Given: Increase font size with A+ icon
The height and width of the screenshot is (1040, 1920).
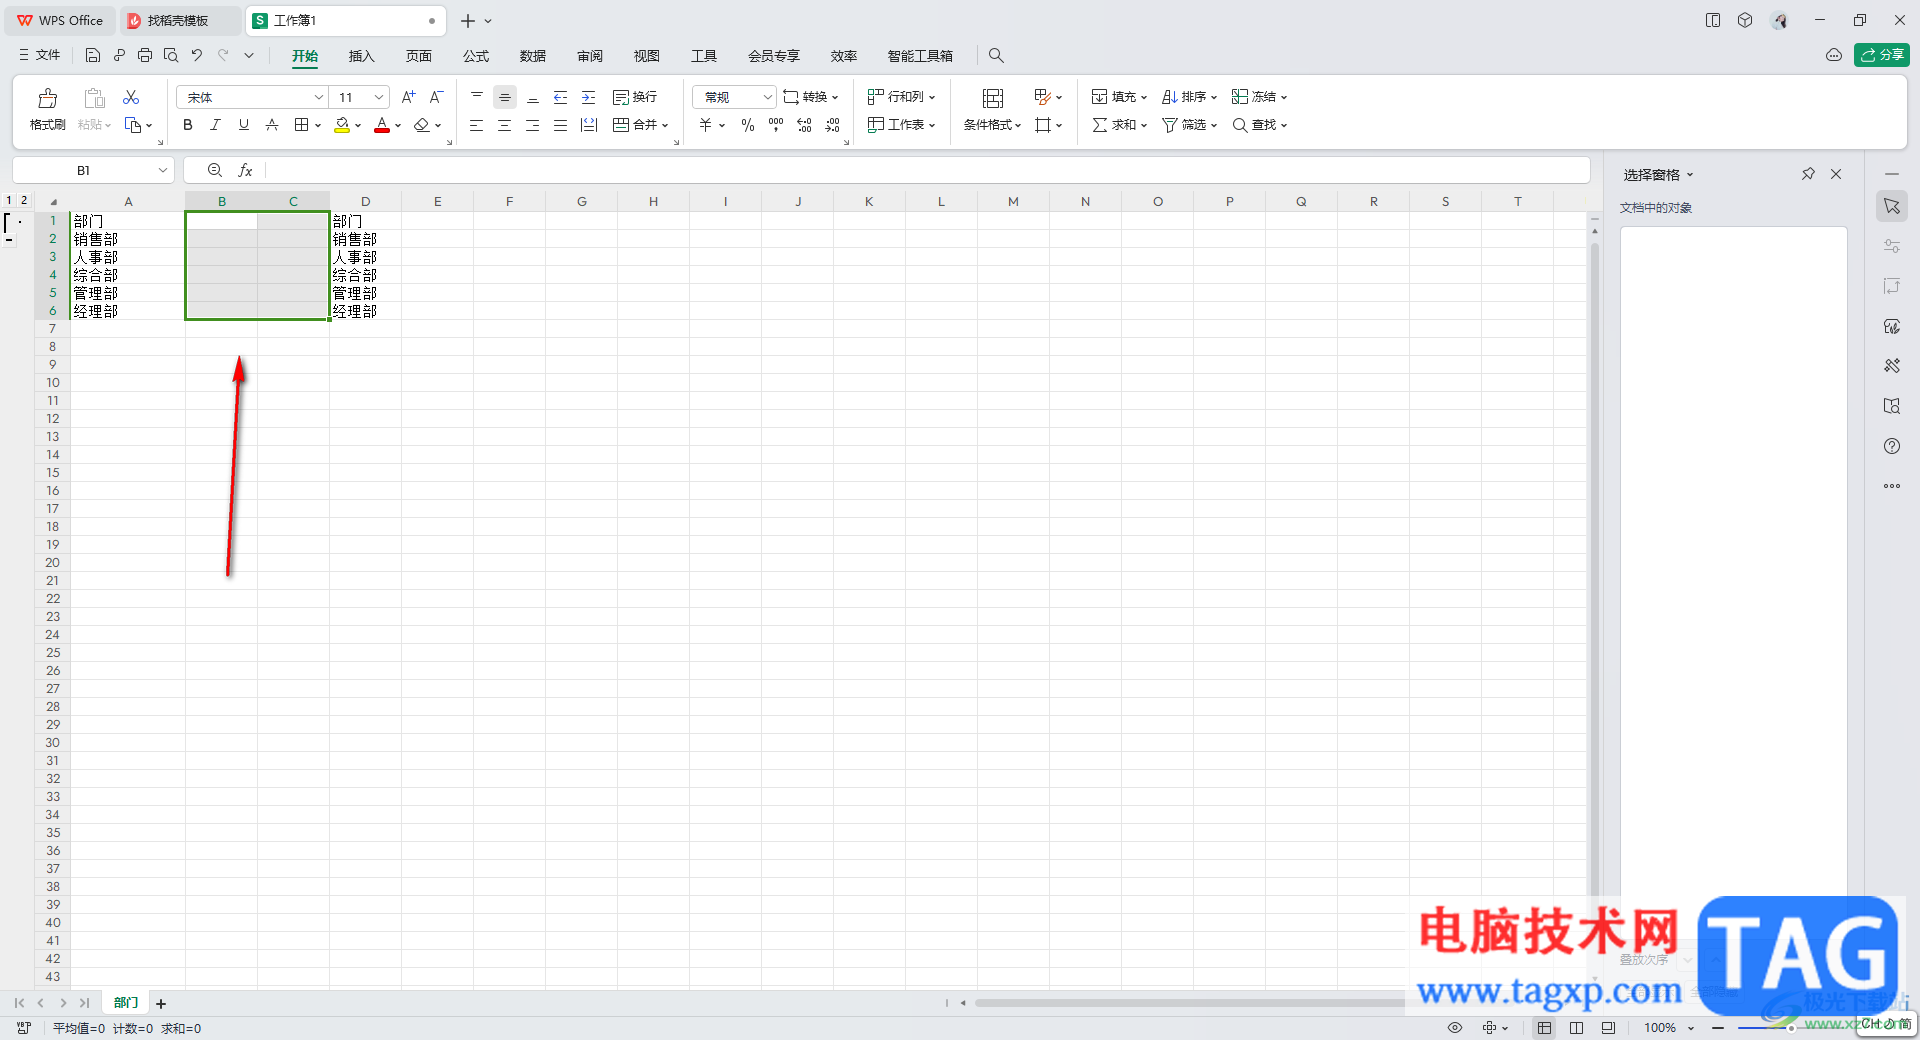Looking at the screenshot, I should coord(408,97).
